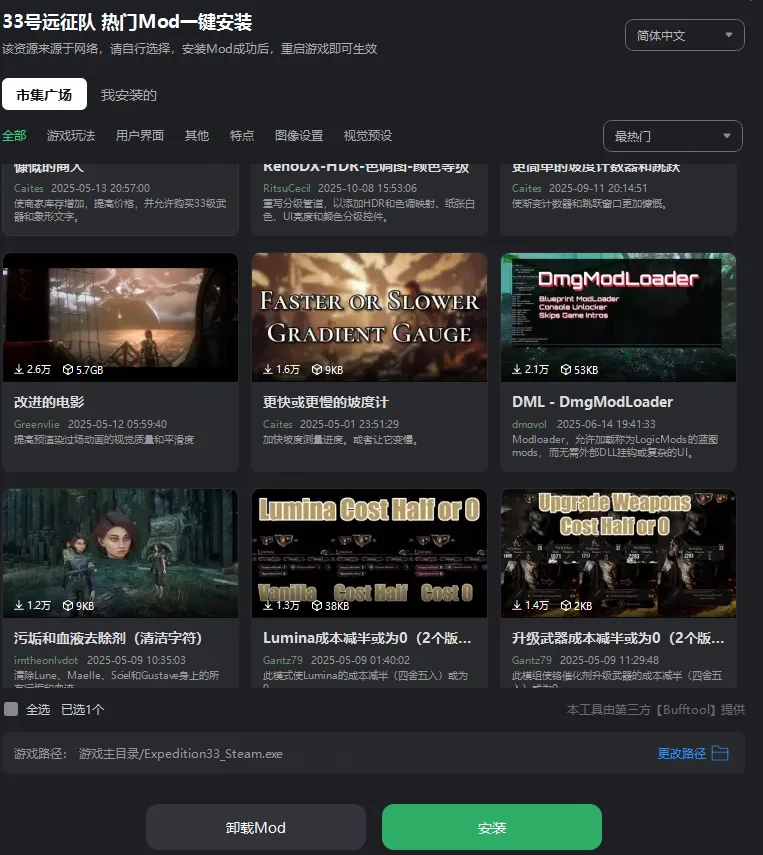Click author name imtheonlvdot
The height and width of the screenshot is (855, 763).
(46, 660)
